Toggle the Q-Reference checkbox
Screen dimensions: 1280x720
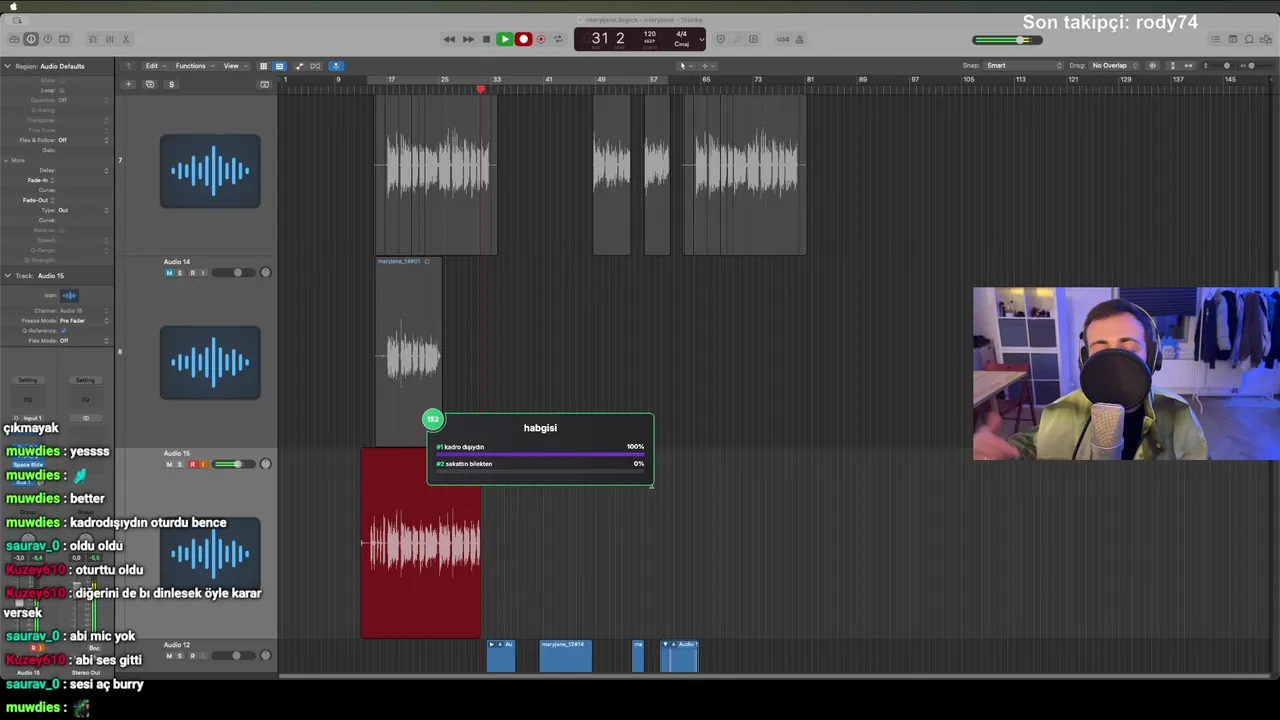coord(63,331)
